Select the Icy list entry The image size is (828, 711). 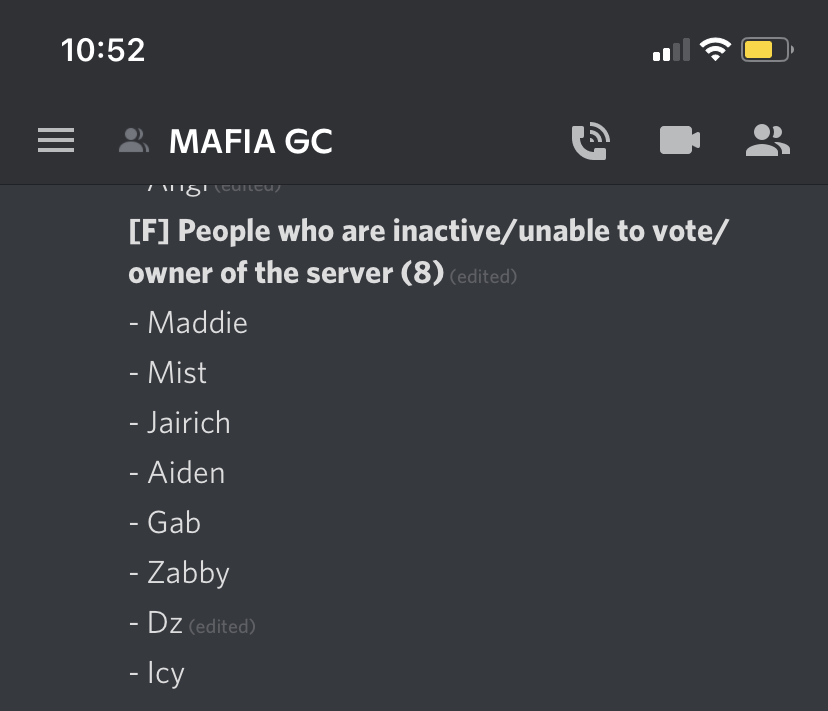tap(157, 673)
